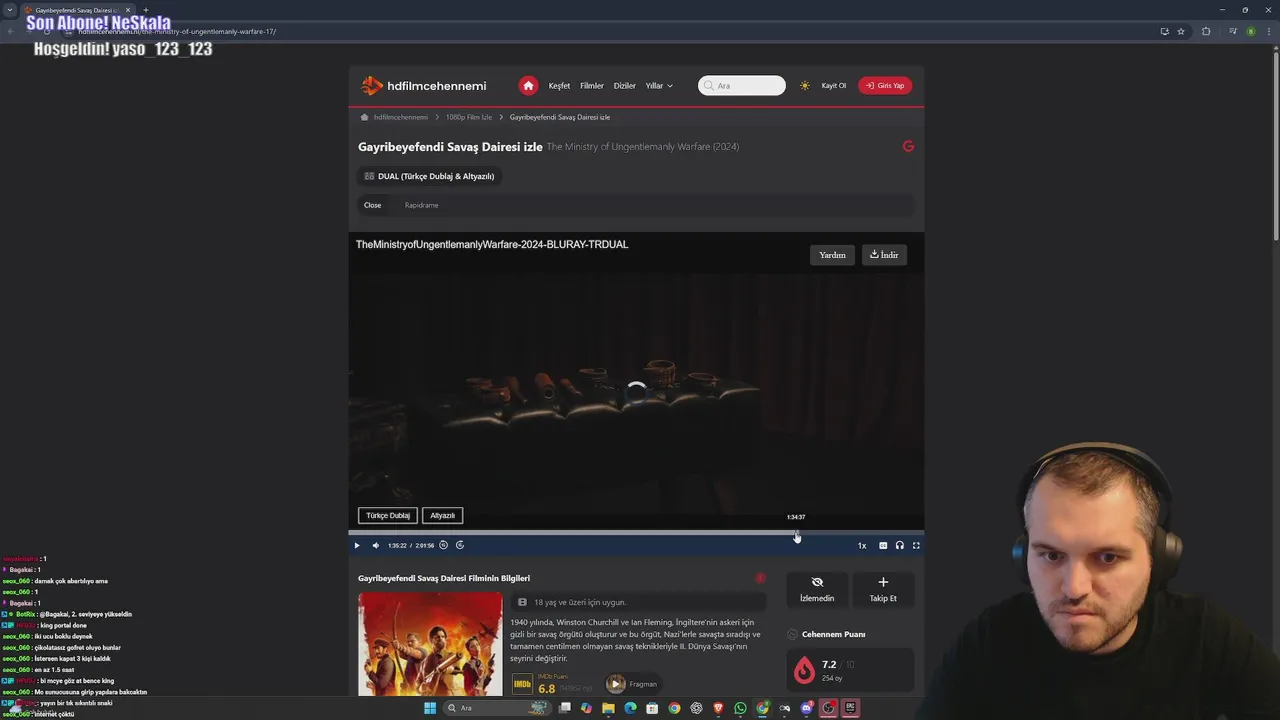This screenshot has width=1280, height=720.
Task: Open Microsoft Store from taskbar
Action: point(652,708)
